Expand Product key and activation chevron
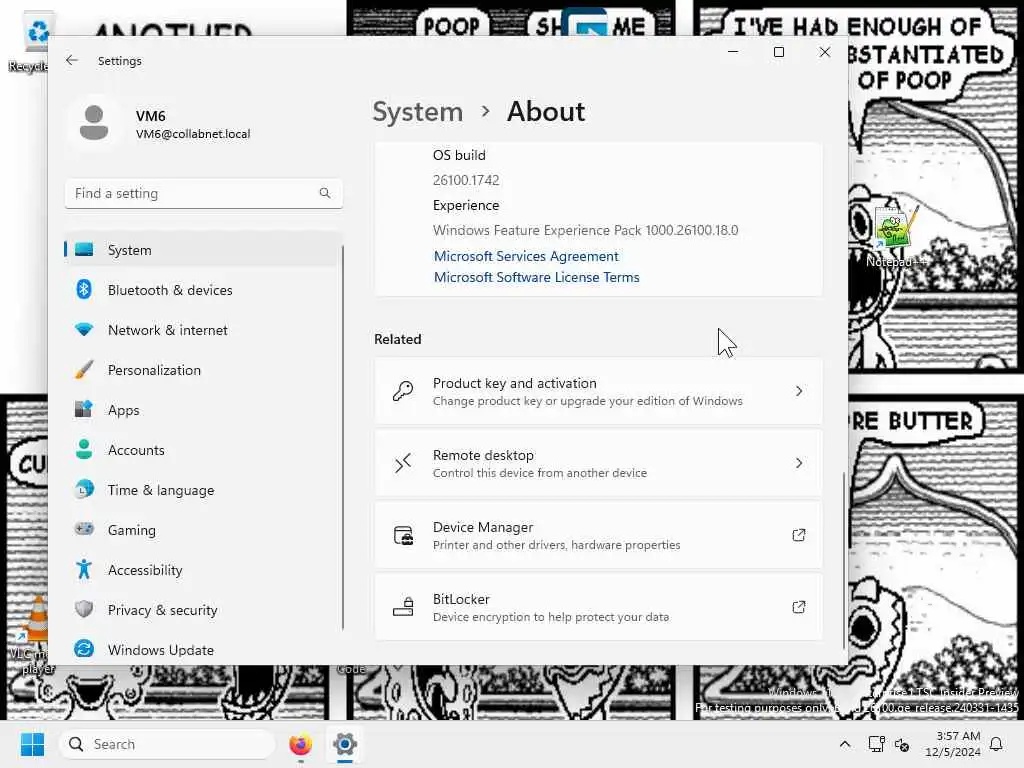 point(799,391)
